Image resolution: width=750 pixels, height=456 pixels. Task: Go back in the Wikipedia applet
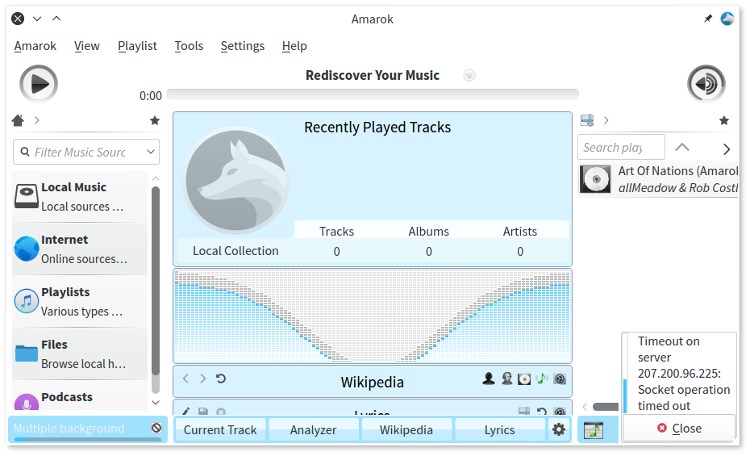click(x=186, y=379)
